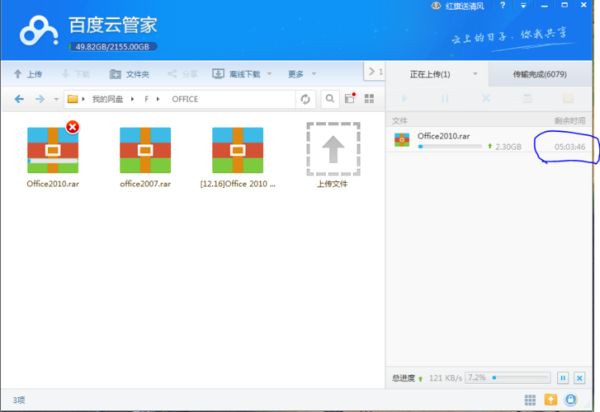Click the open-folder icon in transfer toolbar
This screenshot has height=412, width=600.
click(x=568, y=99)
